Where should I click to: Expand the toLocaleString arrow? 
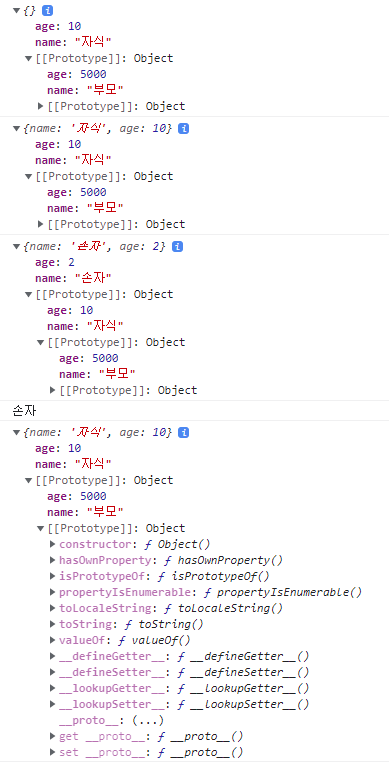(53, 609)
